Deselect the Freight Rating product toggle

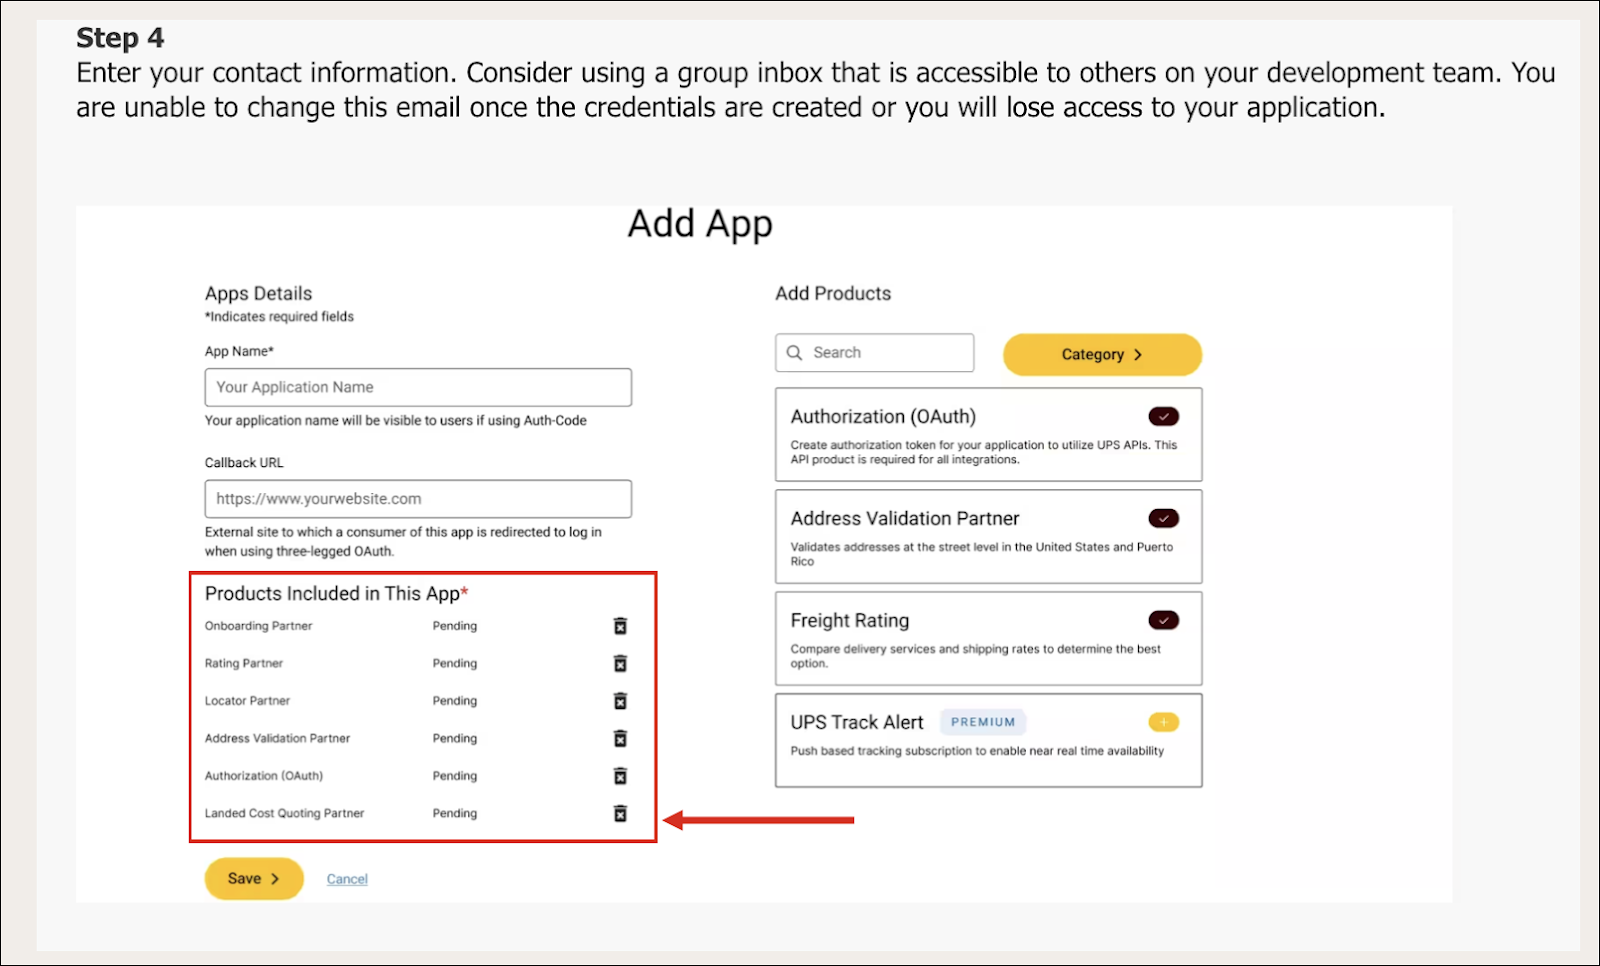1164,620
